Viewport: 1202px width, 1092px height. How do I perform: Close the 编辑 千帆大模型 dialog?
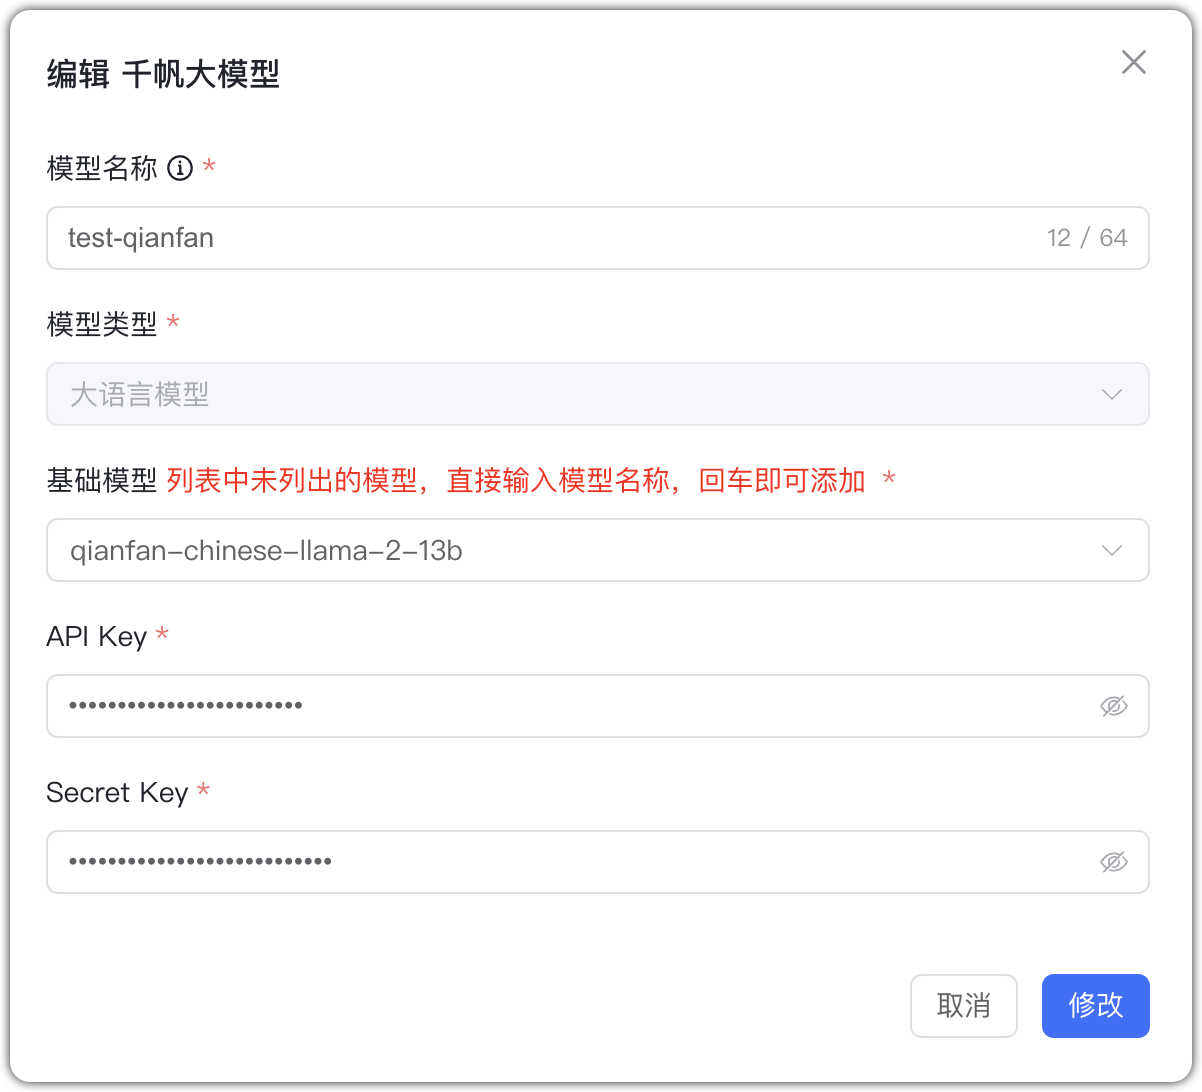click(x=1134, y=62)
